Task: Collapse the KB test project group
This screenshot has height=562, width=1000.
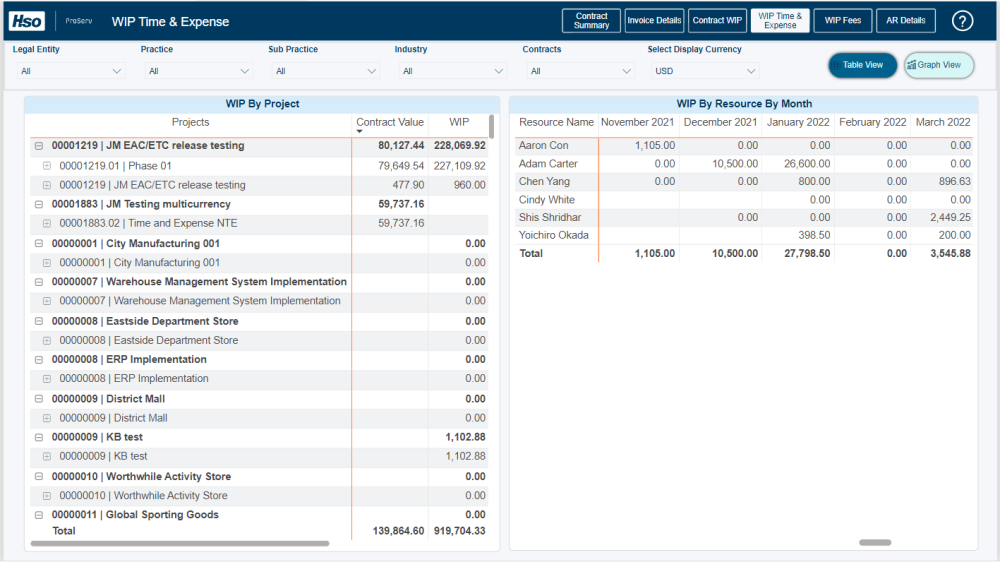Action: [x=39, y=437]
